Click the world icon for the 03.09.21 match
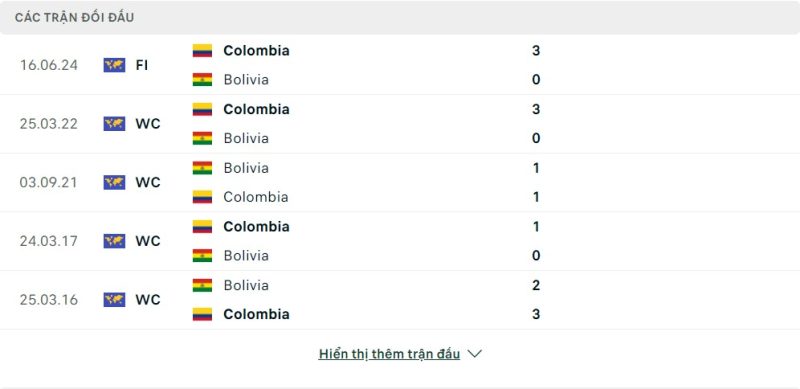Image resolution: width=800 pixels, height=389 pixels. point(114,182)
